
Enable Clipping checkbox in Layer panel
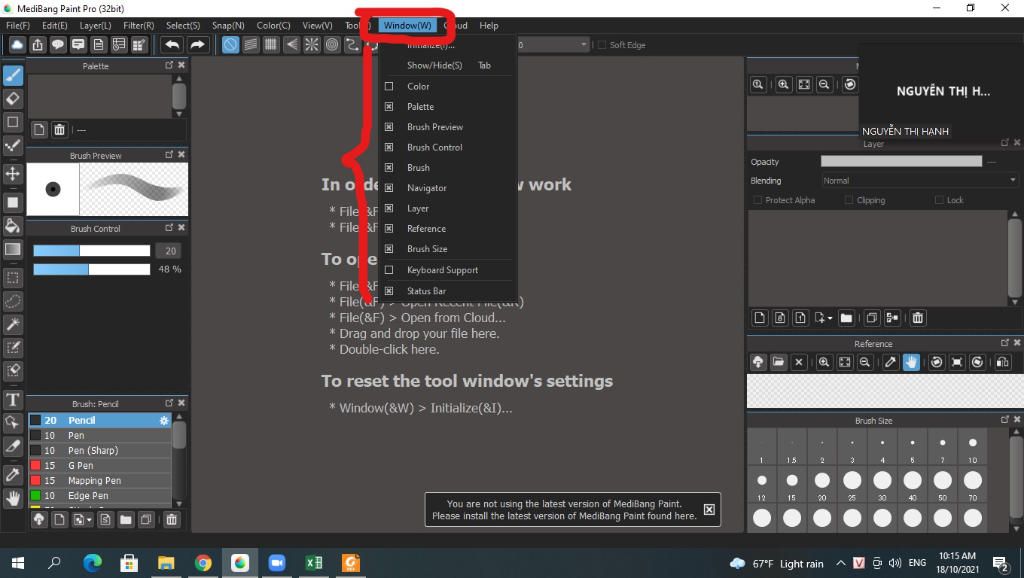pos(848,200)
